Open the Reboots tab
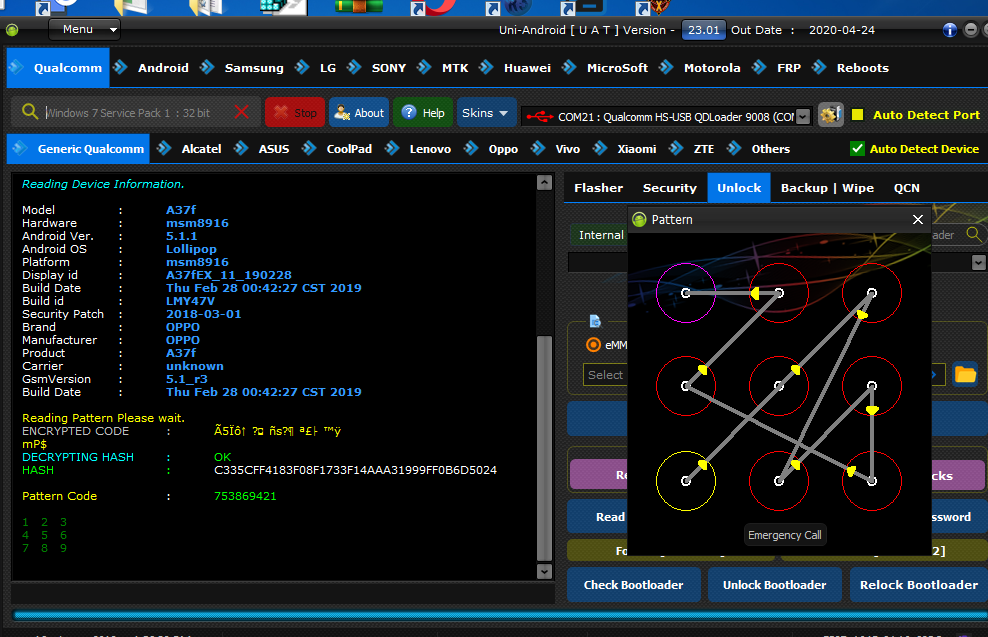The width and height of the screenshot is (988, 637). coord(863,67)
